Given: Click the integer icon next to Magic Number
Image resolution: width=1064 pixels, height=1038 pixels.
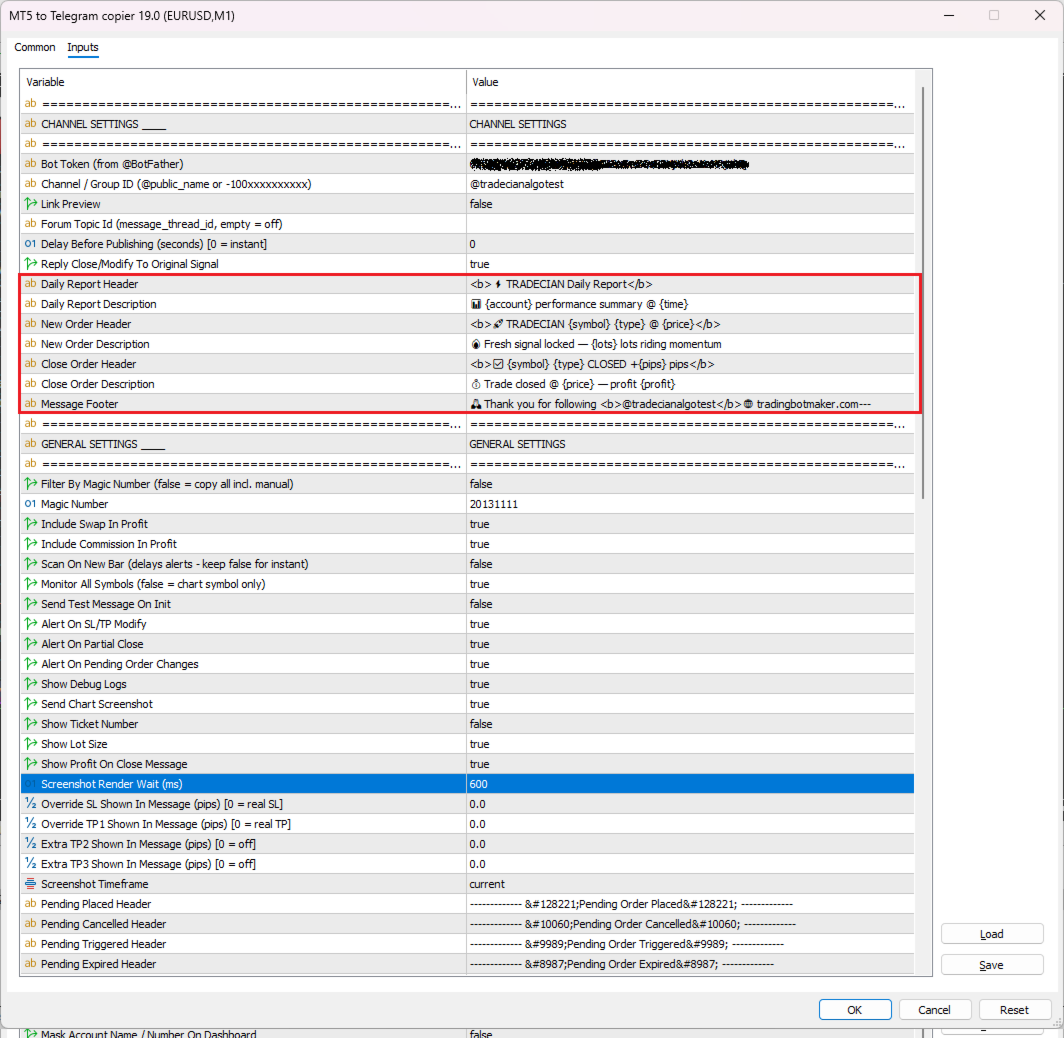Looking at the screenshot, I should (31, 503).
